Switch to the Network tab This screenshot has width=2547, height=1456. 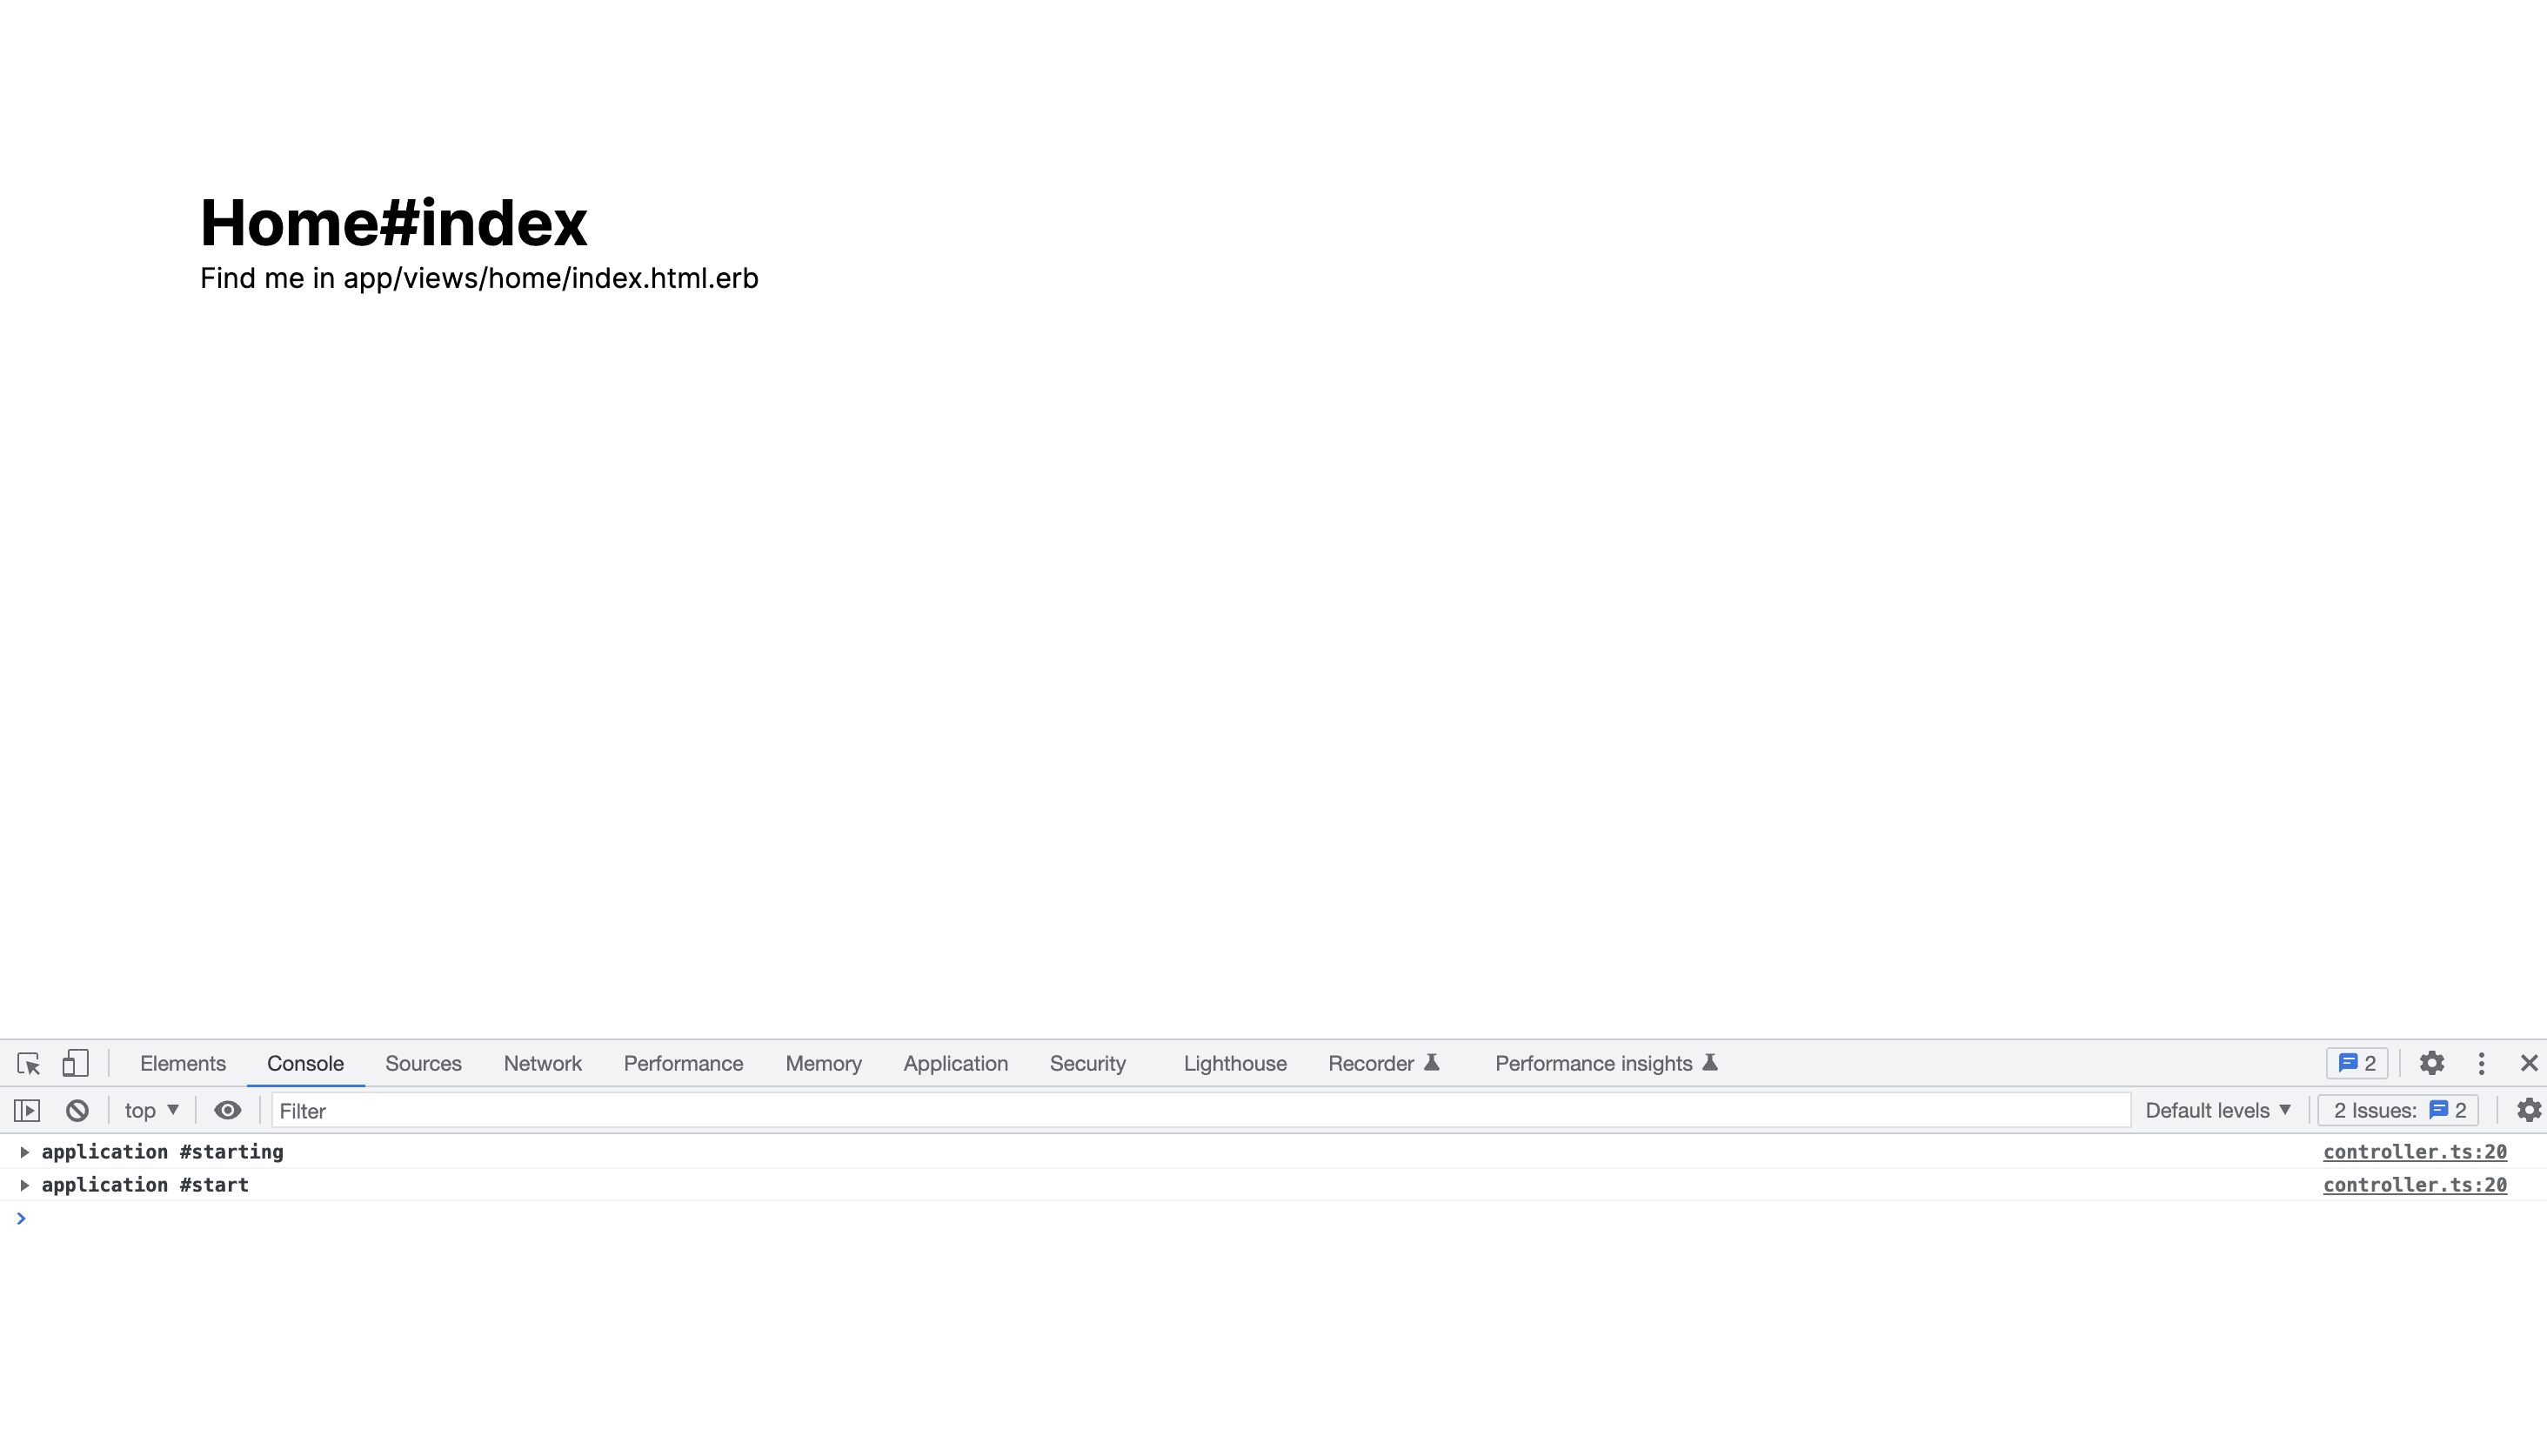pos(542,1063)
